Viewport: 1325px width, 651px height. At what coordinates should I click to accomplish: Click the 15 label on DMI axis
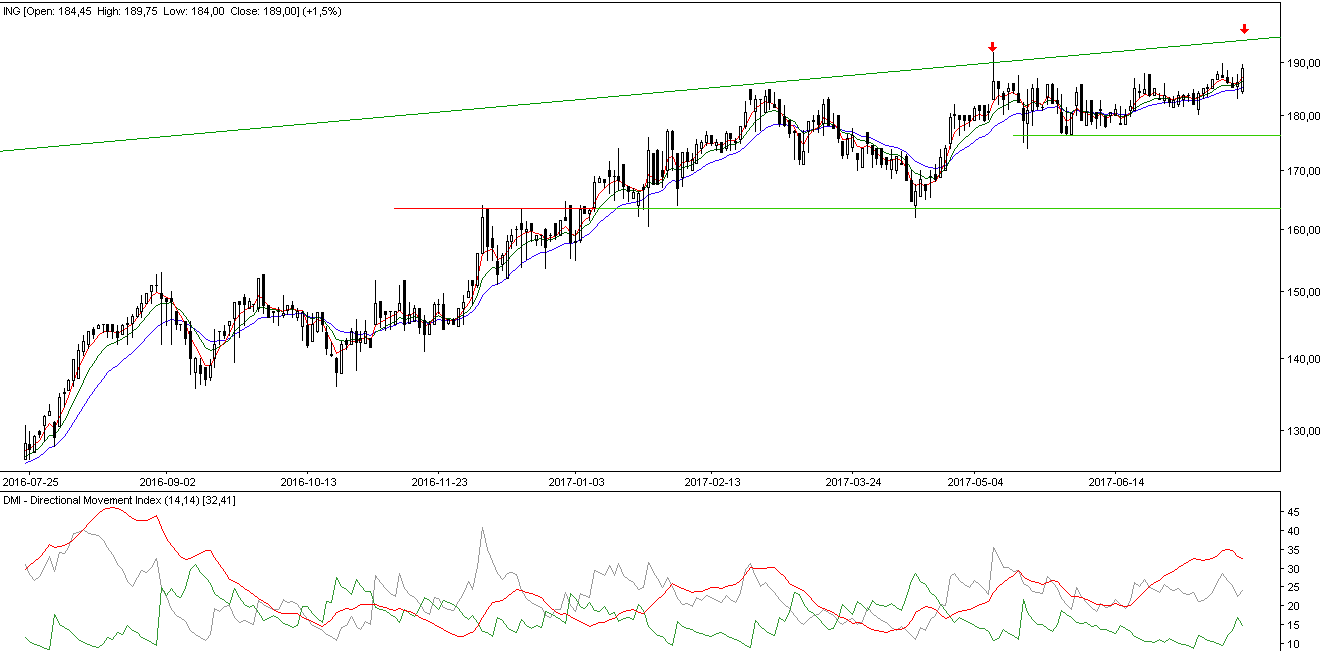pyautogui.click(x=1293, y=625)
